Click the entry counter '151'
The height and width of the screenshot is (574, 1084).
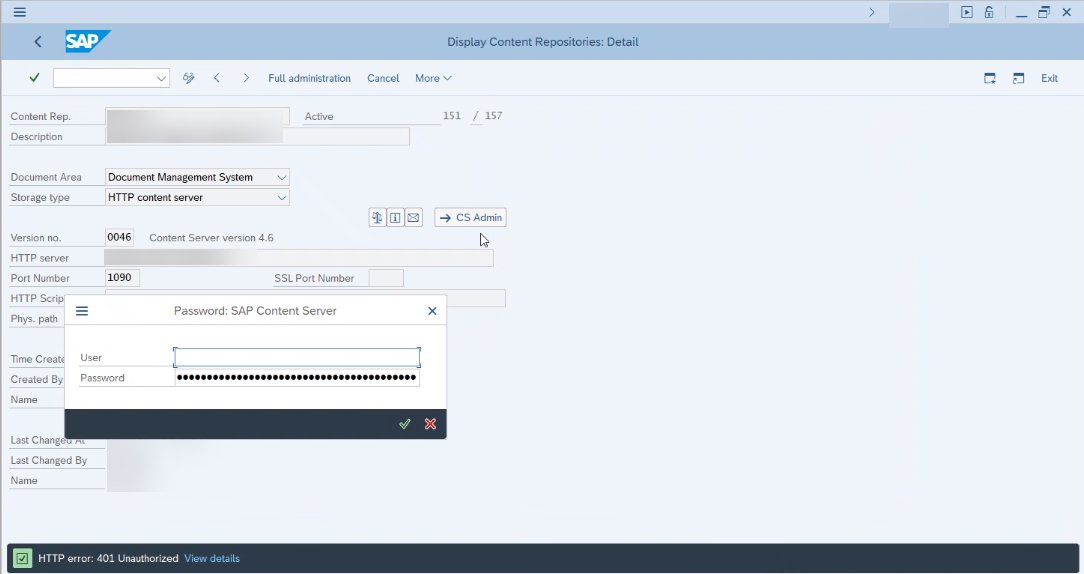pos(451,115)
